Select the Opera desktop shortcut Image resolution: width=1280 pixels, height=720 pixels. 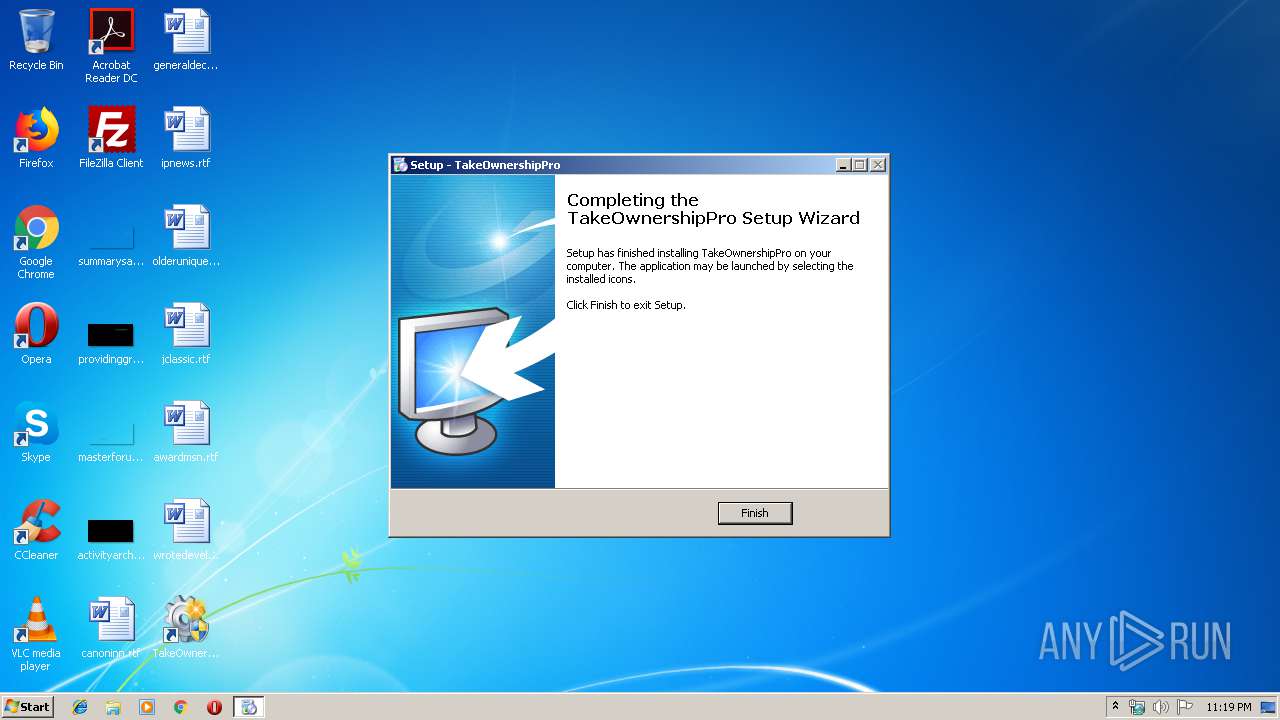36,334
